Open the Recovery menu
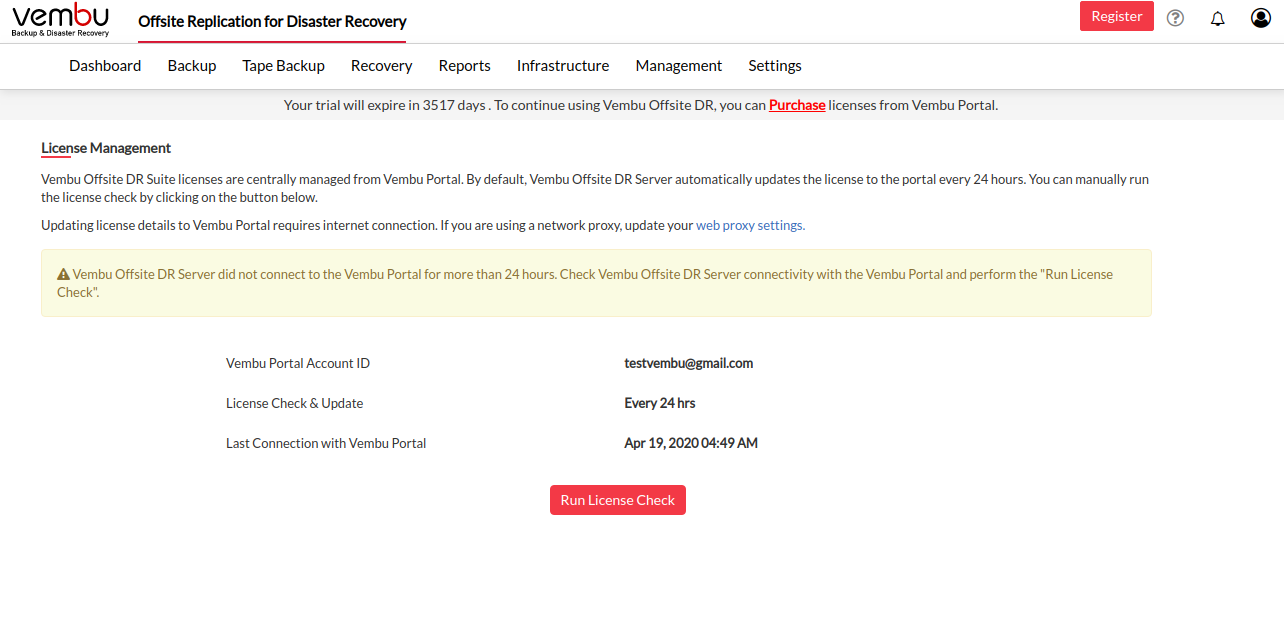This screenshot has width=1284, height=637. [x=381, y=66]
